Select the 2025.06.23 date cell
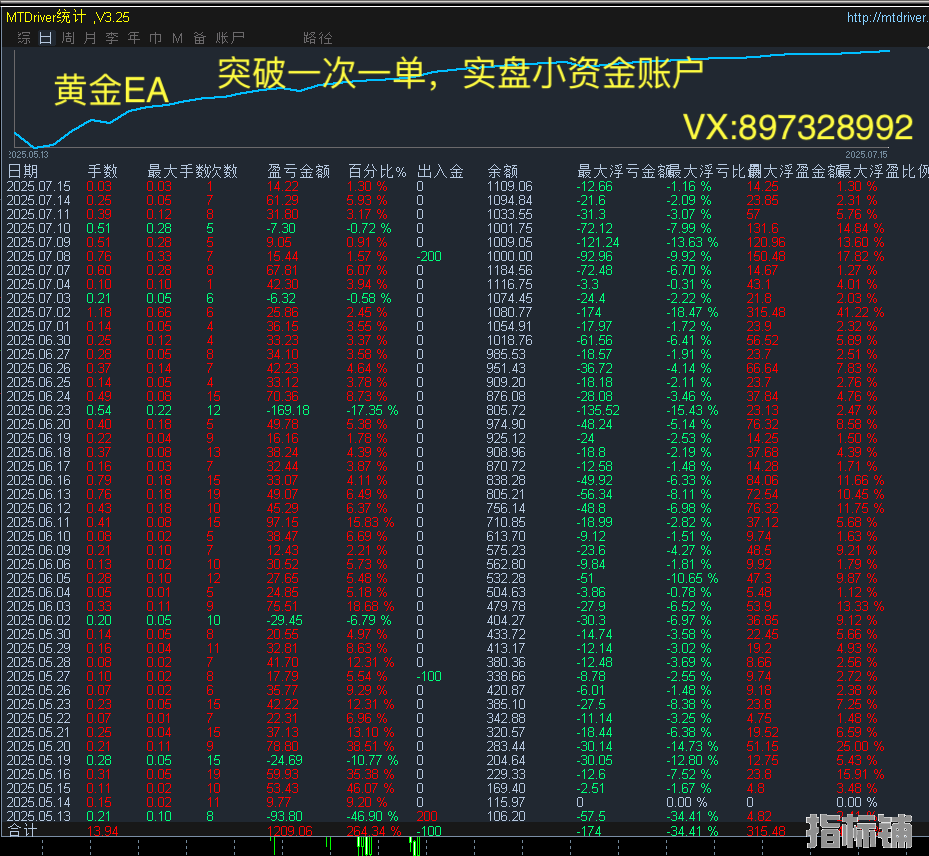Viewport: 929px width, 856px height. click(x=39, y=411)
